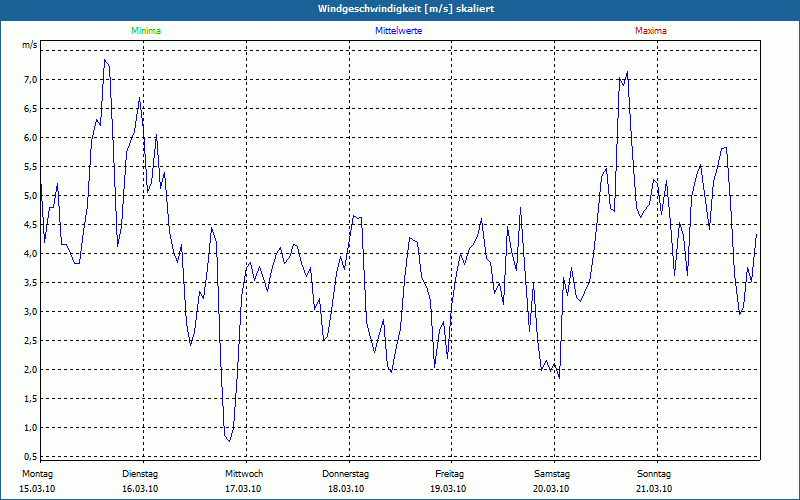Click the 5,5 y-axis value
The width and height of the screenshot is (800, 500).
click(30, 167)
